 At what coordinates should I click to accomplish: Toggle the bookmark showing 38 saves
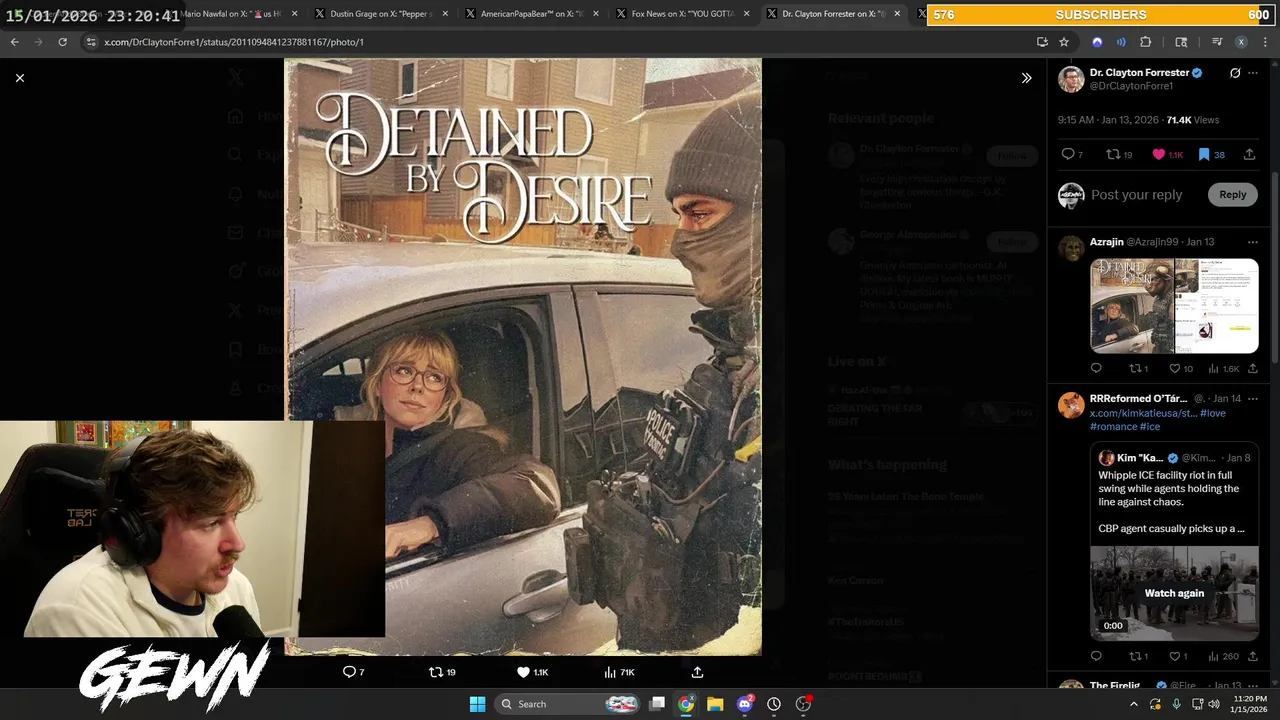coord(1211,154)
